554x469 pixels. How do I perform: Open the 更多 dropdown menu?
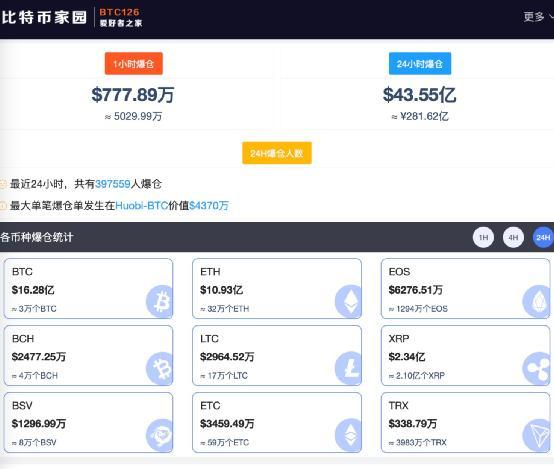pyautogui.click(x=538, y=16)
